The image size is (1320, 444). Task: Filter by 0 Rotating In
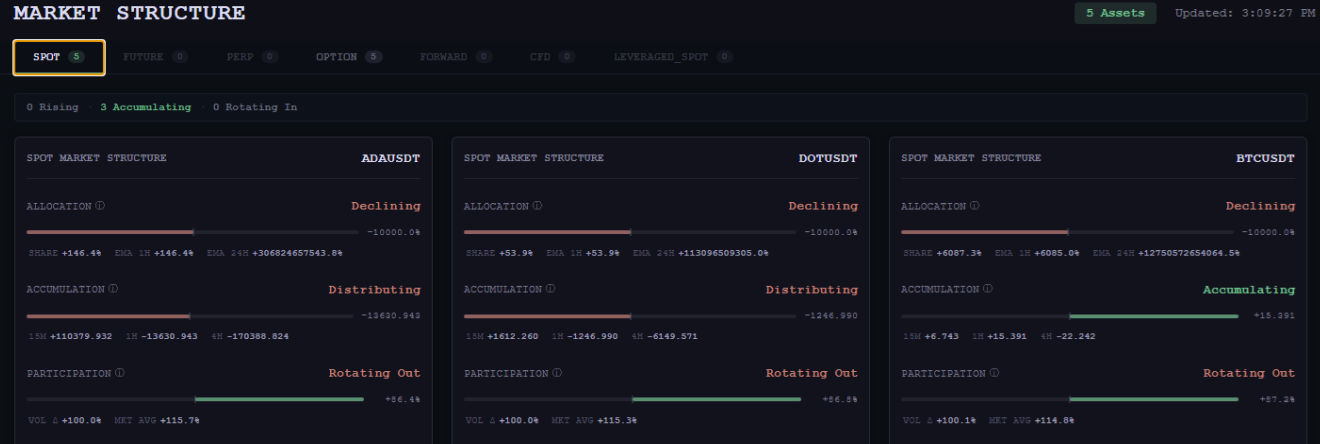254,107
